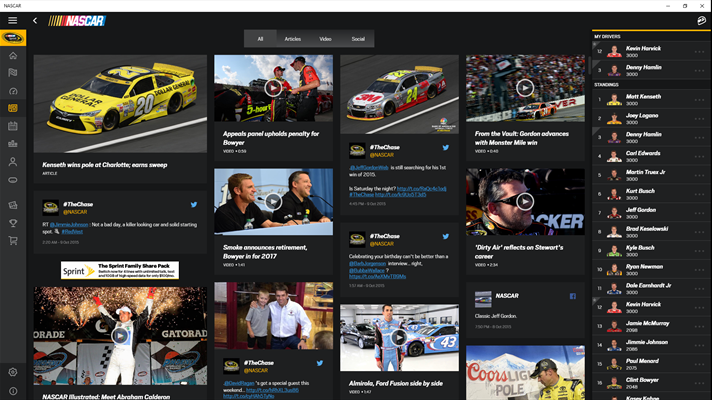
Task: Select Denny Hamlin under My Drivers
Action: coord(651,70)
